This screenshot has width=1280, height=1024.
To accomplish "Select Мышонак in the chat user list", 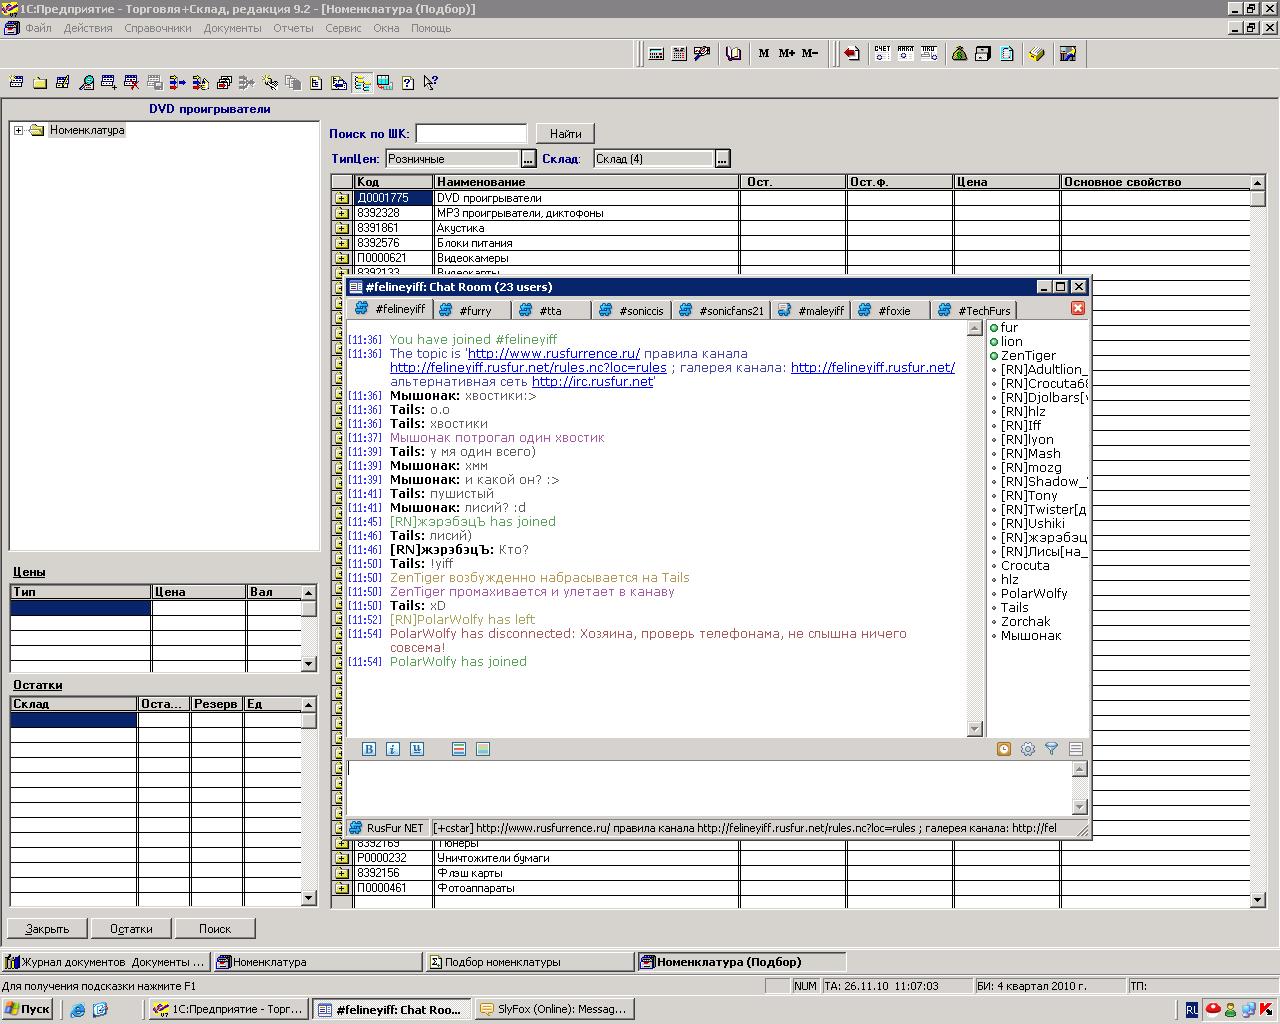I will [x=1031, y=636].
